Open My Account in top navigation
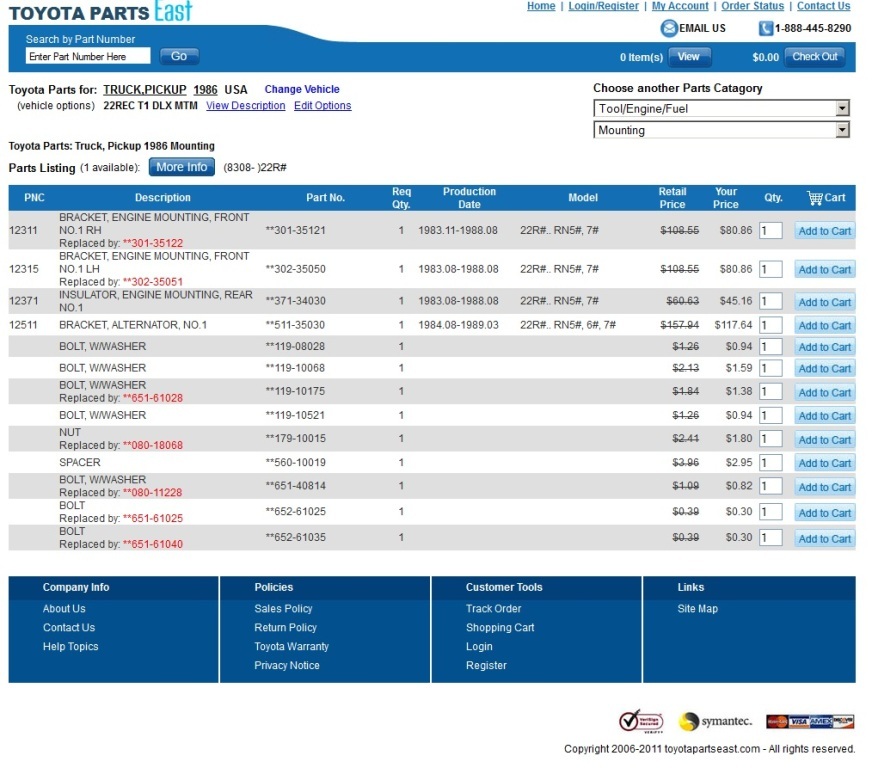Screen dimensions: 872x768 pos(680,6)
